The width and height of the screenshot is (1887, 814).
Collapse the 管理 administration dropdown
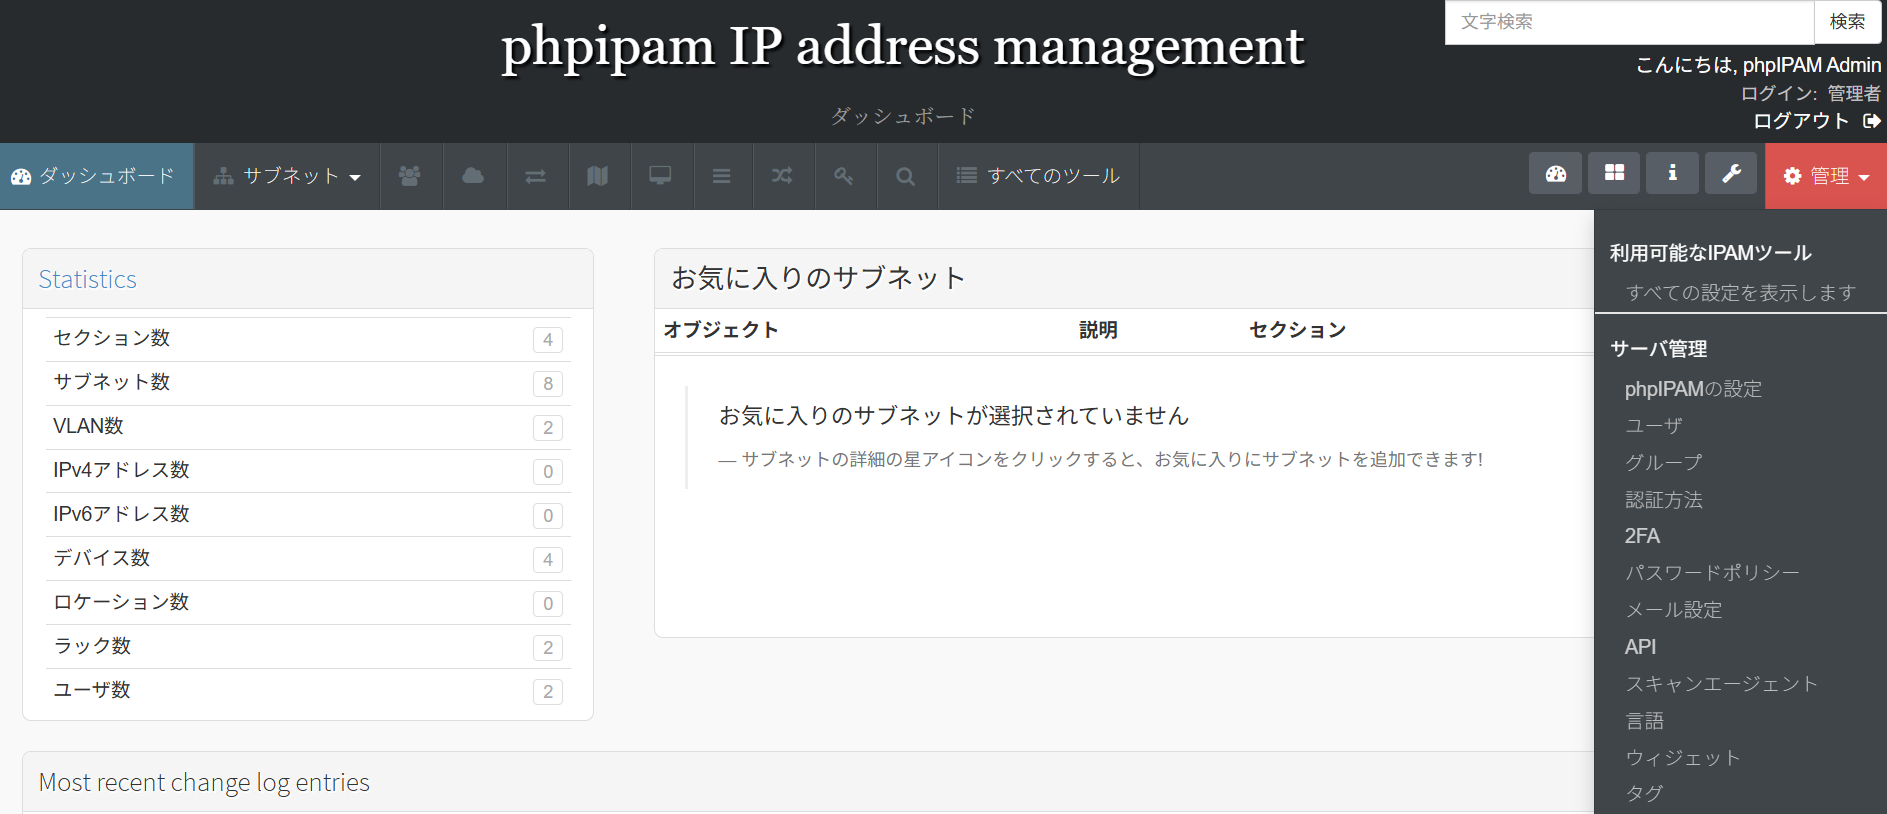(1826, 176)
